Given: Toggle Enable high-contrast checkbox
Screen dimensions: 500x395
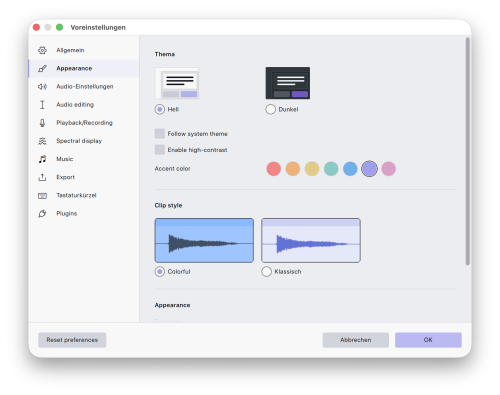Looking at the screenshot, I should coord(160,150).
